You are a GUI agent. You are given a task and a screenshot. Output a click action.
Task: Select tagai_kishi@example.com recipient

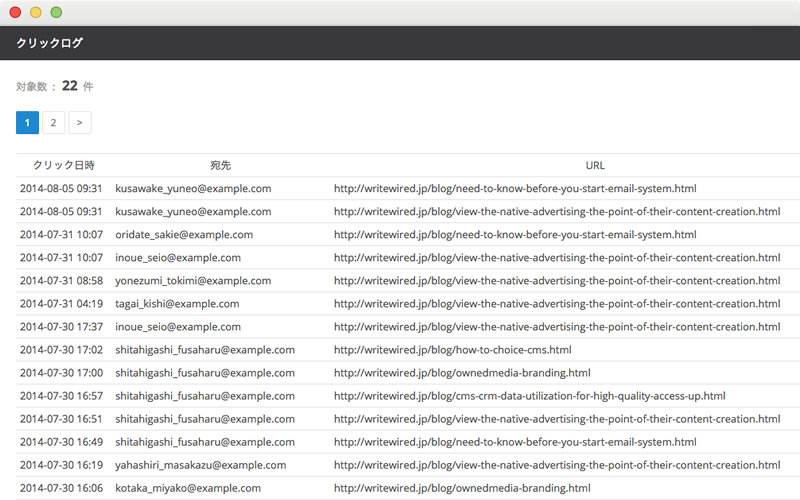click(x=177, y=304)
